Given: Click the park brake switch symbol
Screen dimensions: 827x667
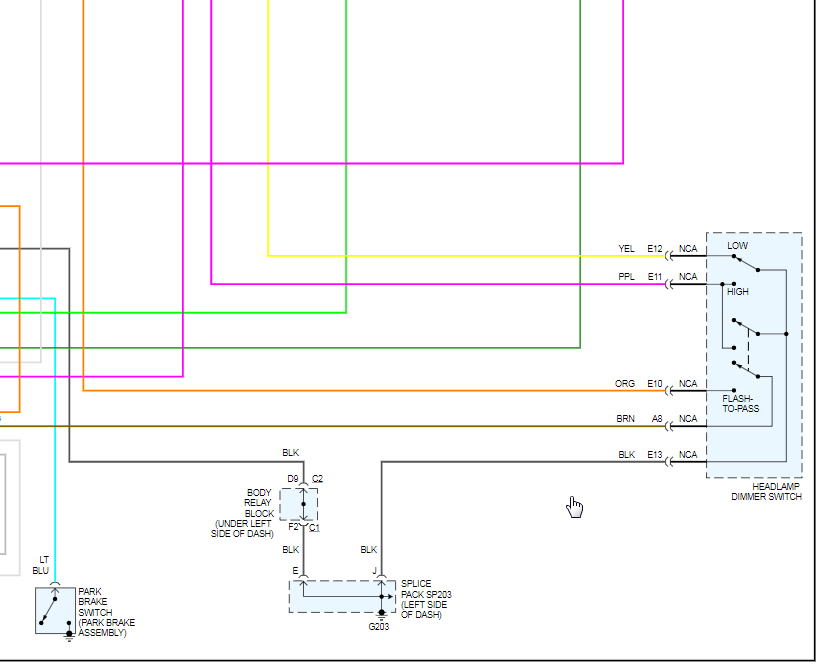Looking at the screenshot, I should point(55,611).
